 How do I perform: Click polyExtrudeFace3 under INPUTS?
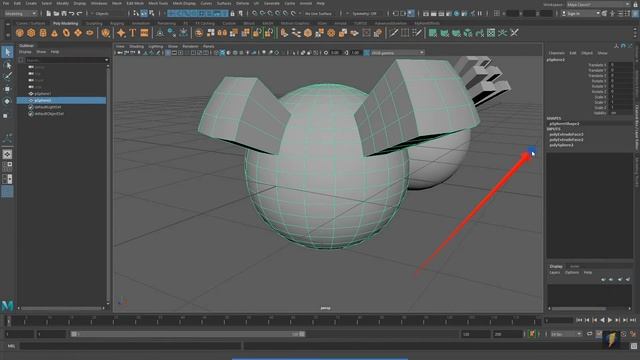[x=566, y=134]
